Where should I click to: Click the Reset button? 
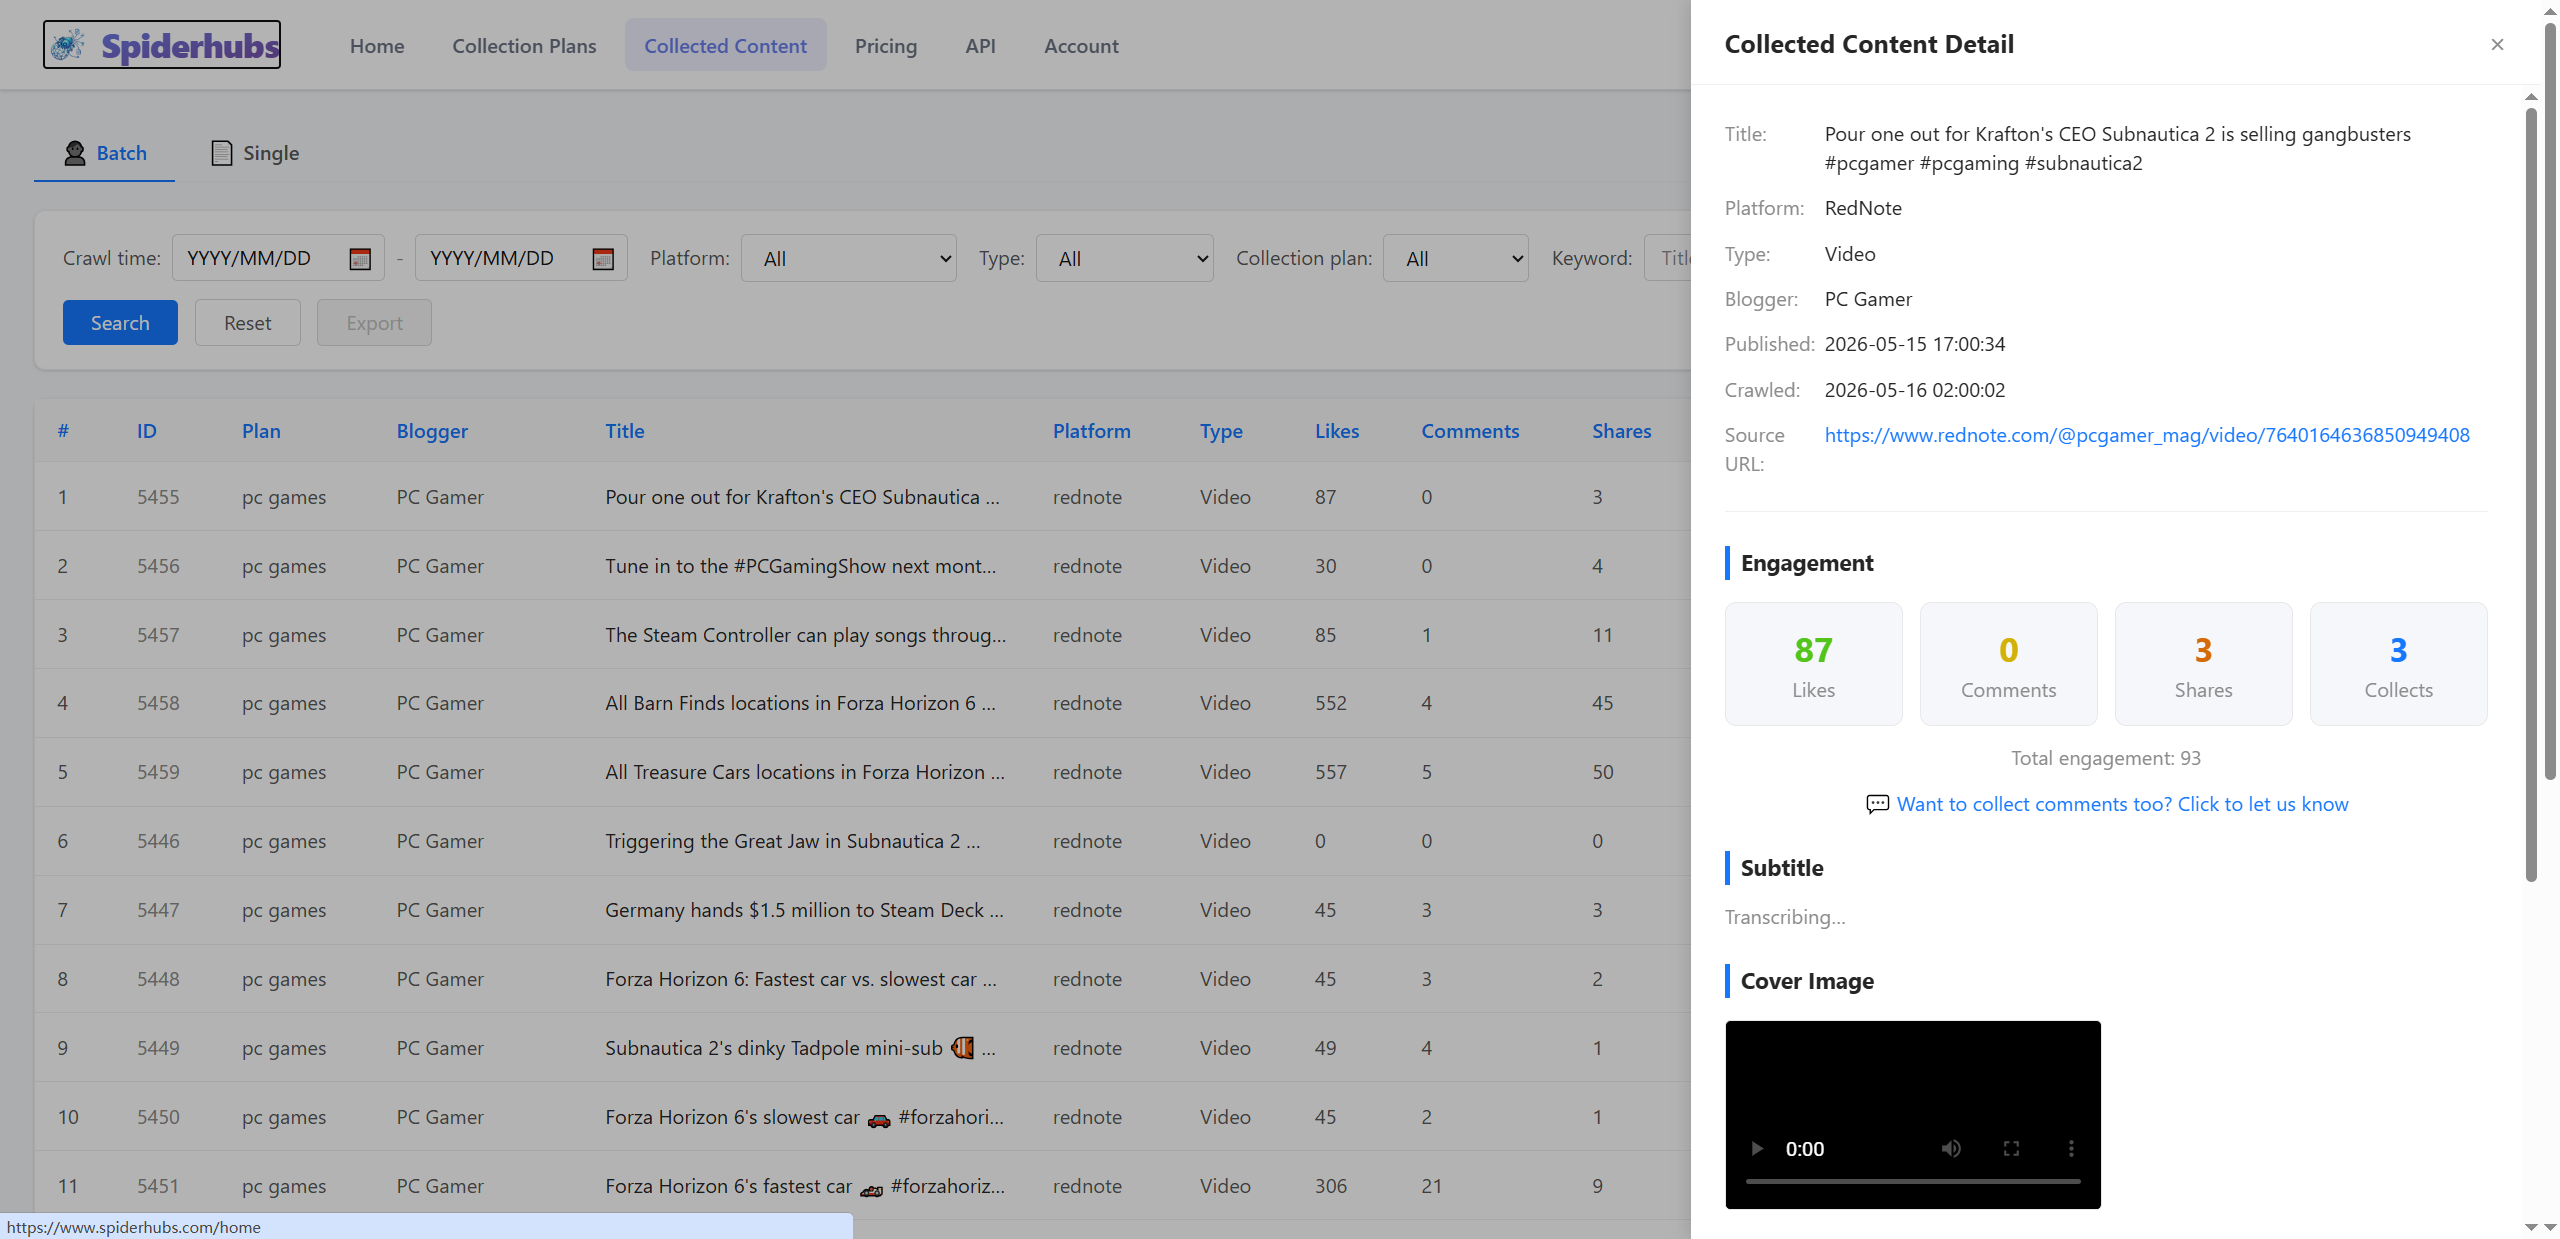248,323
